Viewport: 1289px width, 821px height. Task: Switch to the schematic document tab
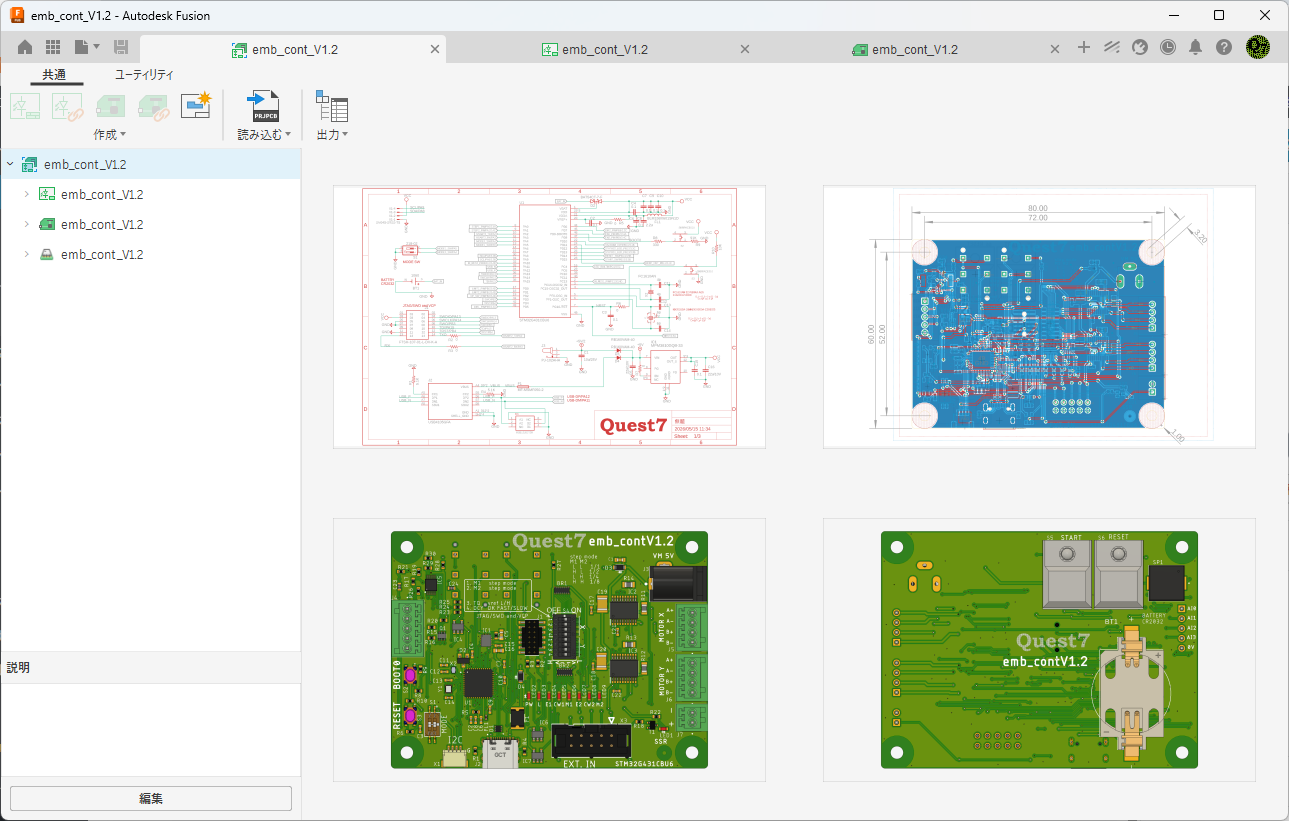click(603, 49)
